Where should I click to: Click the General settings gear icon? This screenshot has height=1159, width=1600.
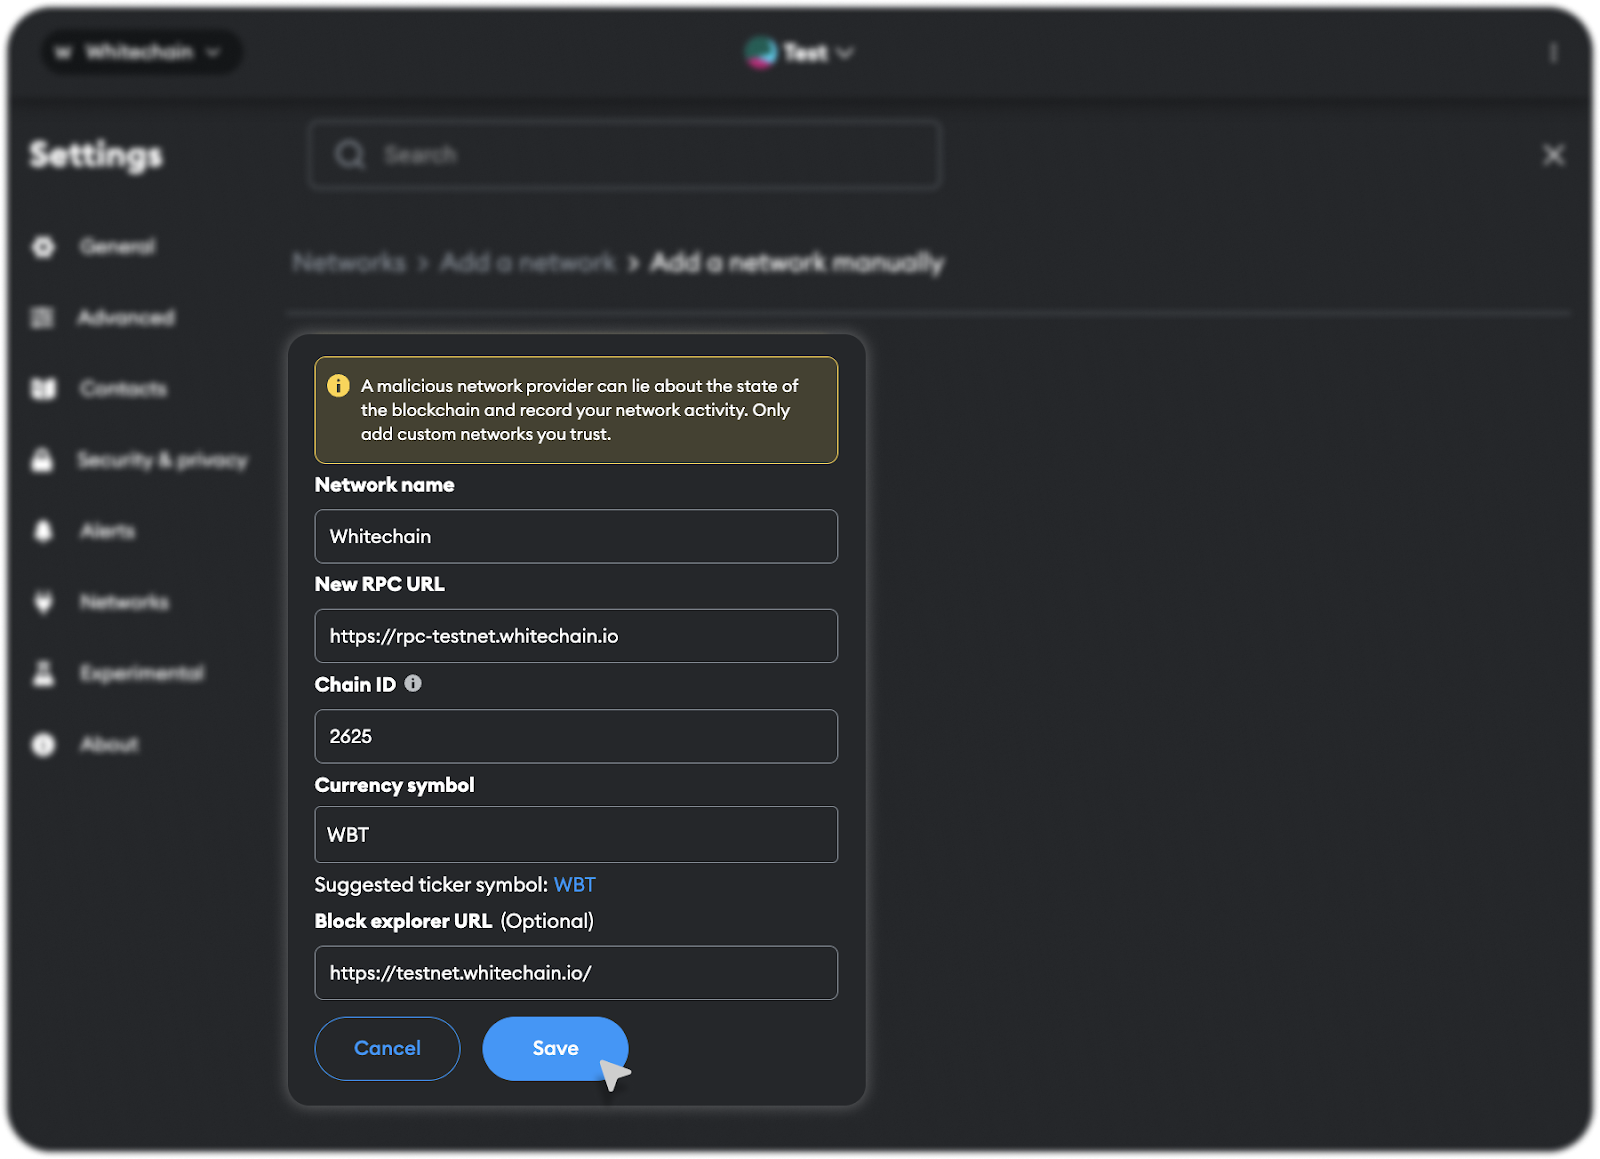pos(43,247)
